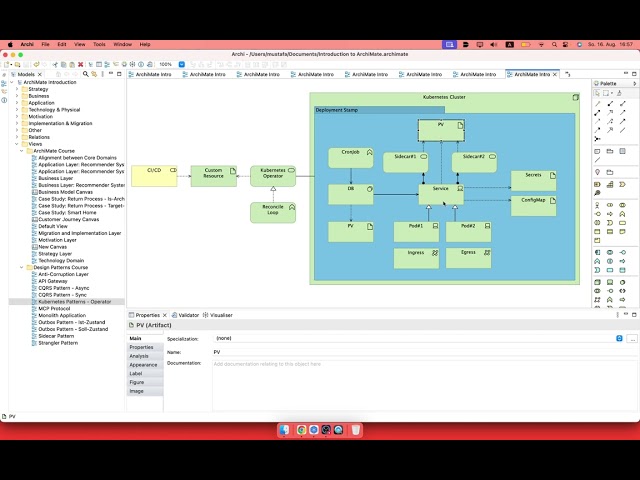Pick the Business Actor stick-figure in Palette
Image resolution: width=640 pixels, height=480 pixels.
[598, 205]
